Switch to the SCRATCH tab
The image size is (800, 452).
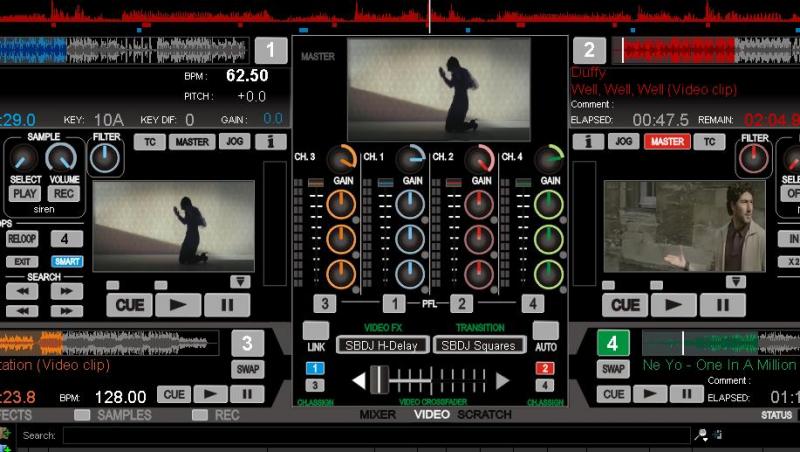tap(484, 415)
